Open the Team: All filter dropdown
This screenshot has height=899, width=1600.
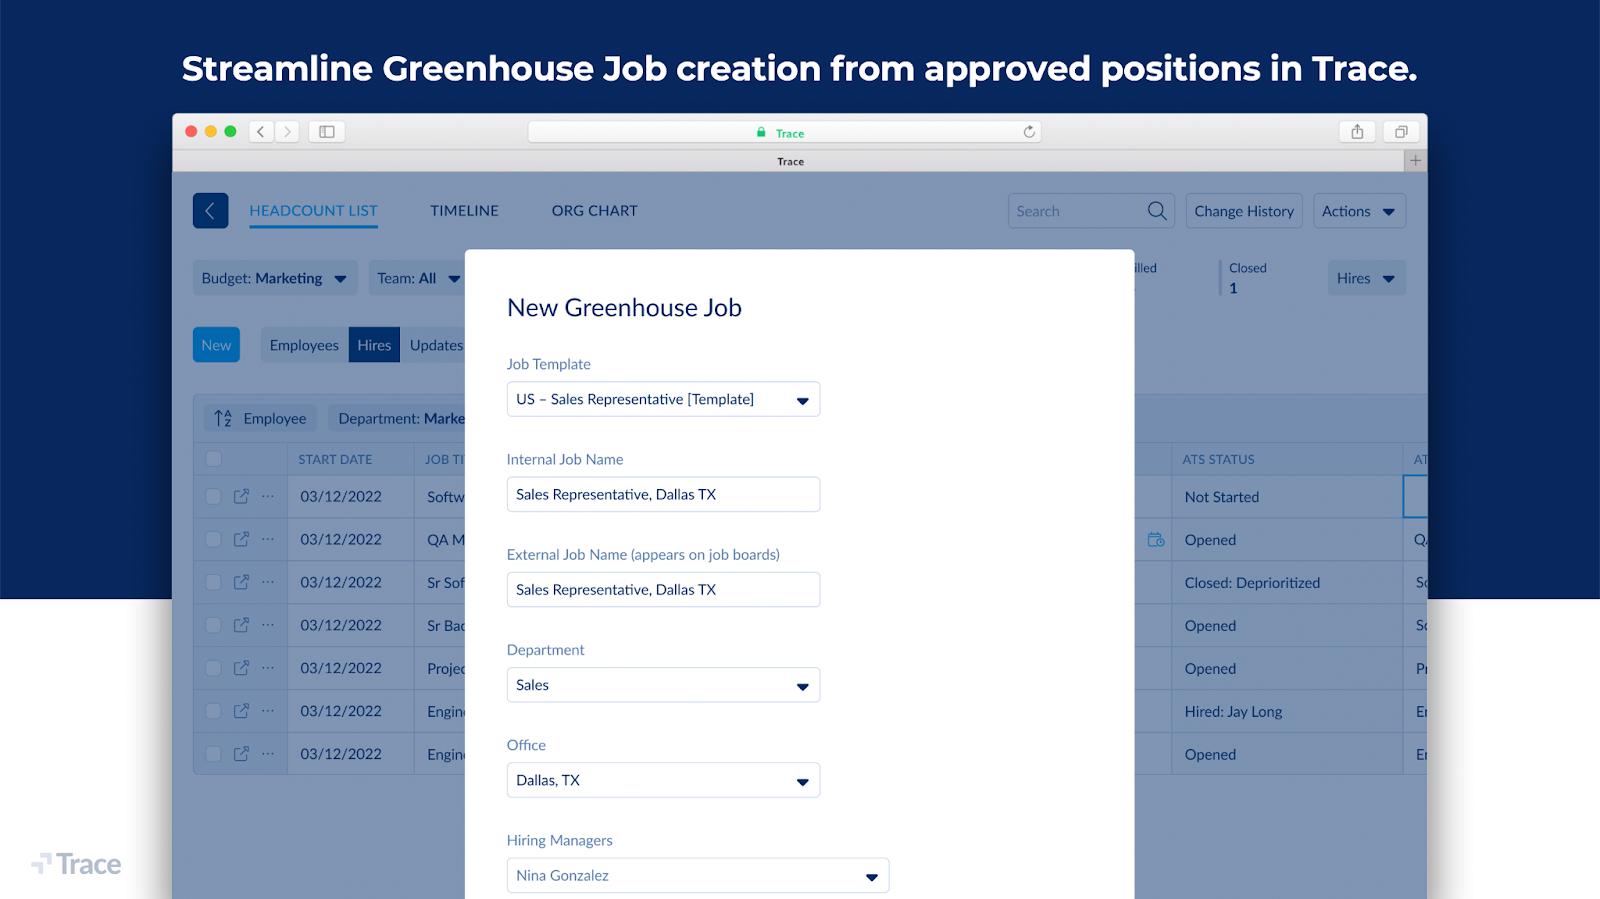(x=417, y=278)
